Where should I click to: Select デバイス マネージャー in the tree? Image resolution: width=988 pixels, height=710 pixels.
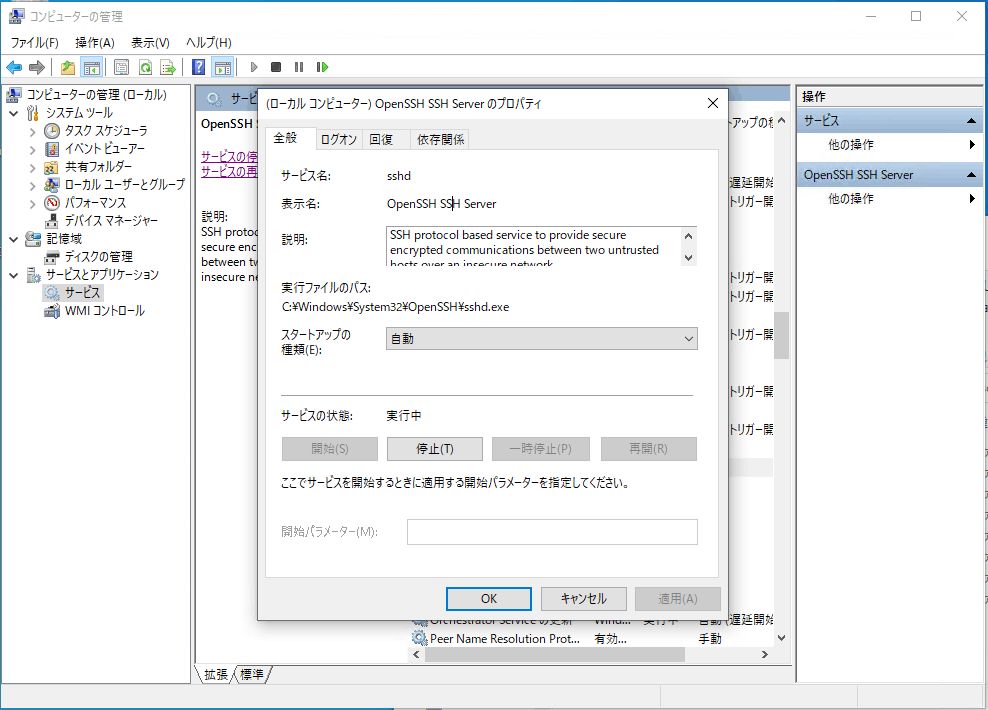111,221
